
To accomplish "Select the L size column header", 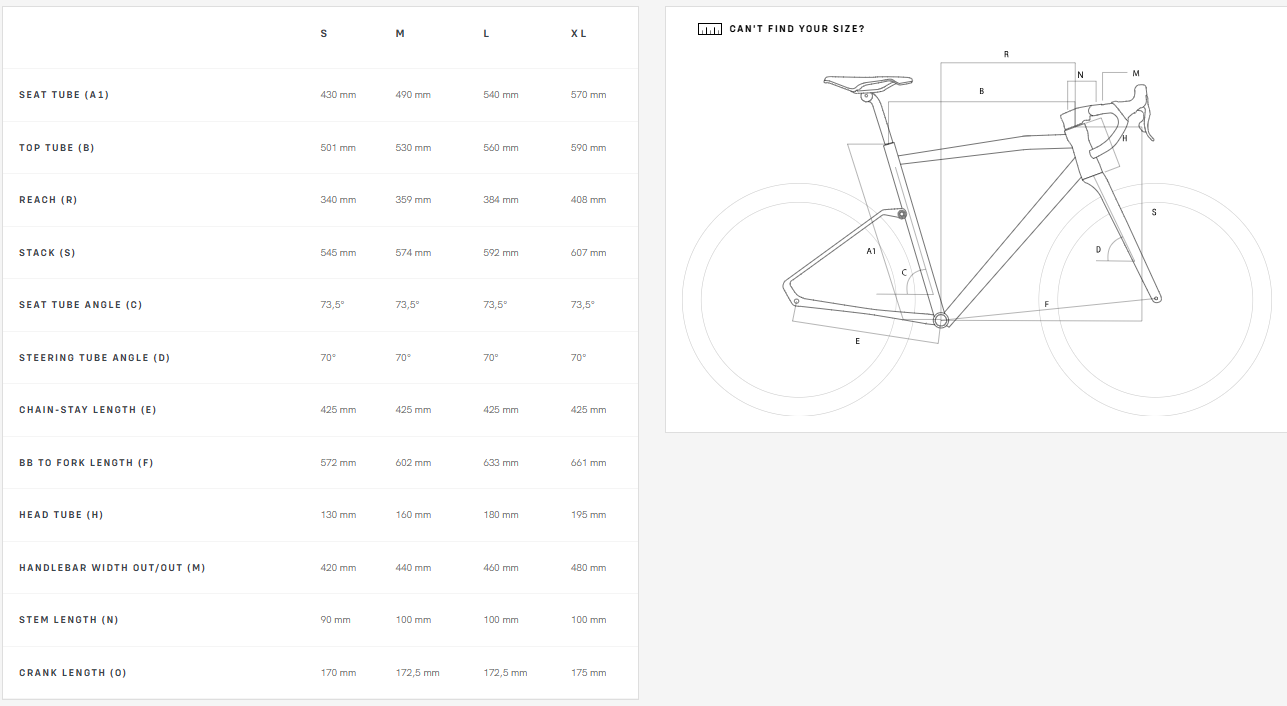I will 486,34.
